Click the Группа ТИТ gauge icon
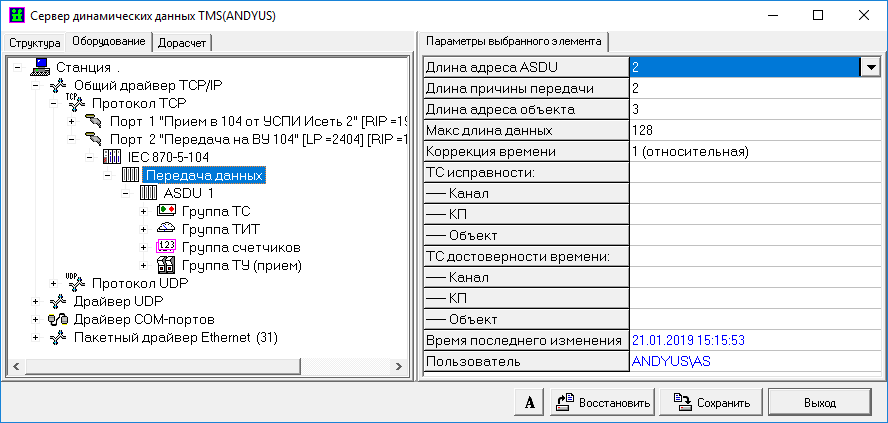This screenshot has height=423, width=888. pyautogui.click(x=167, y=229)
